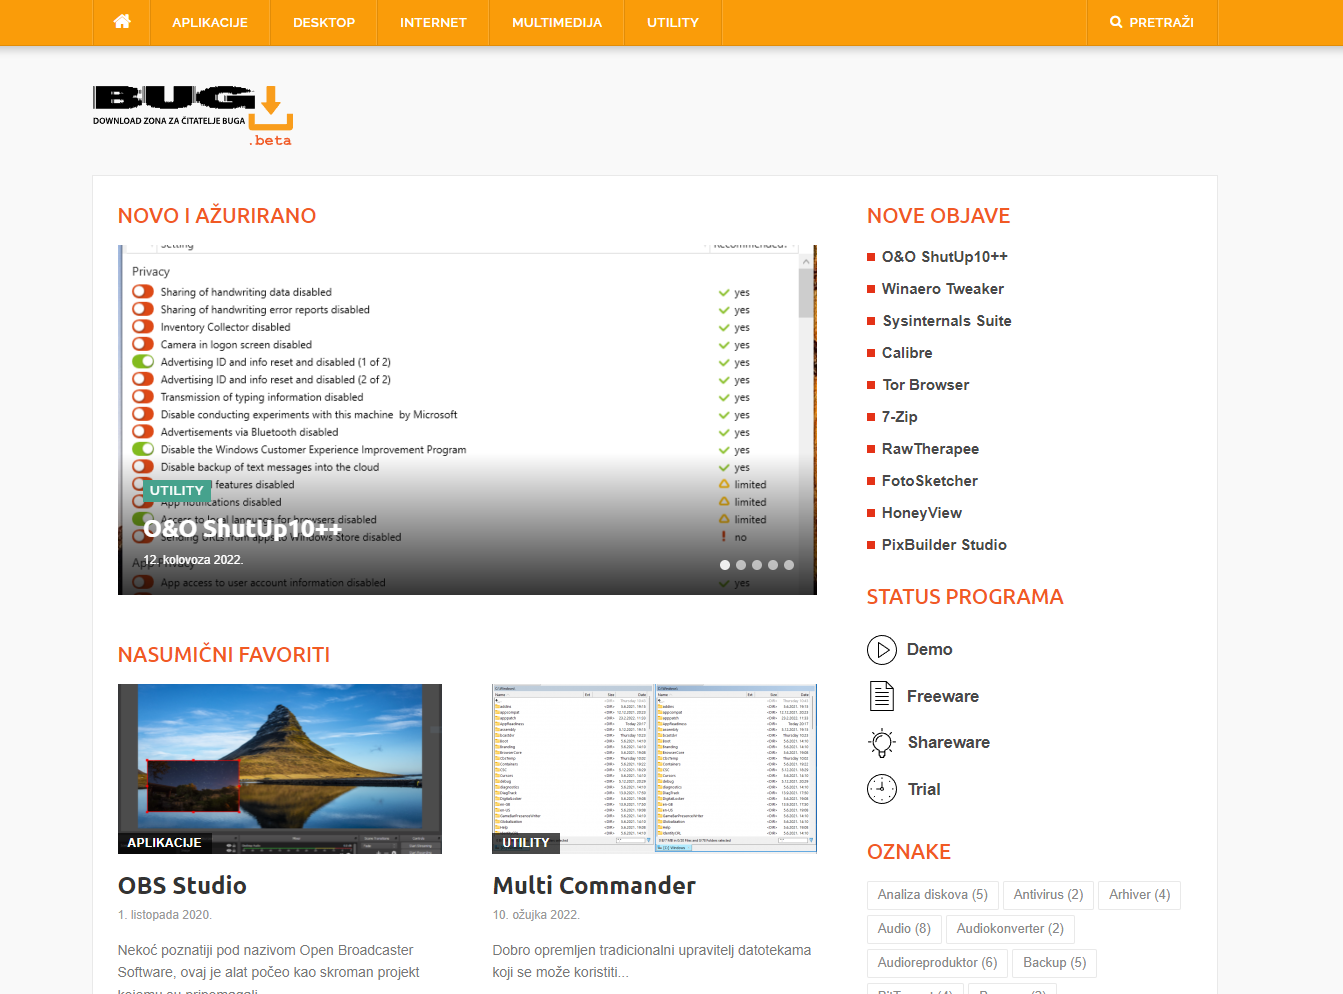Open the OBS Studio thumbnail image

[x=280, y=769]
